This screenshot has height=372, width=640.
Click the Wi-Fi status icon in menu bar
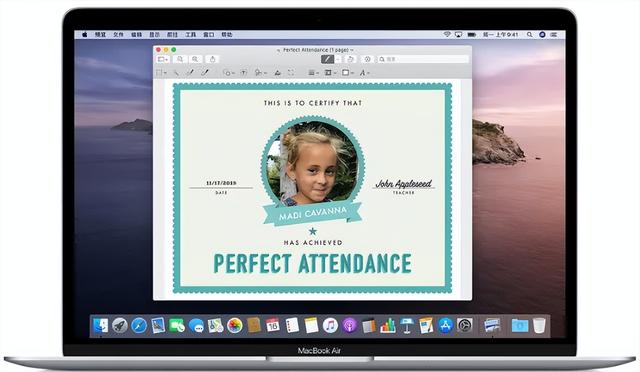pos(447,35)
